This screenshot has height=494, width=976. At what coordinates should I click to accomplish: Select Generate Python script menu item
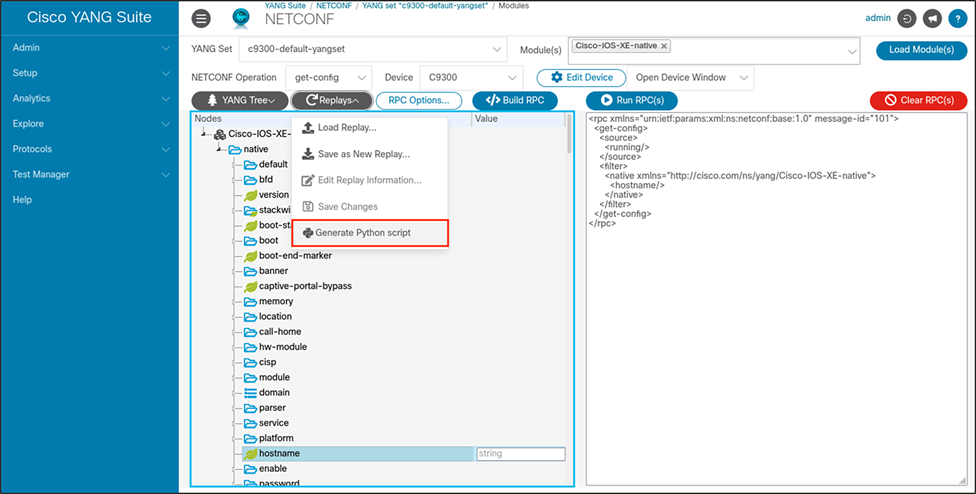pos(370,233)
